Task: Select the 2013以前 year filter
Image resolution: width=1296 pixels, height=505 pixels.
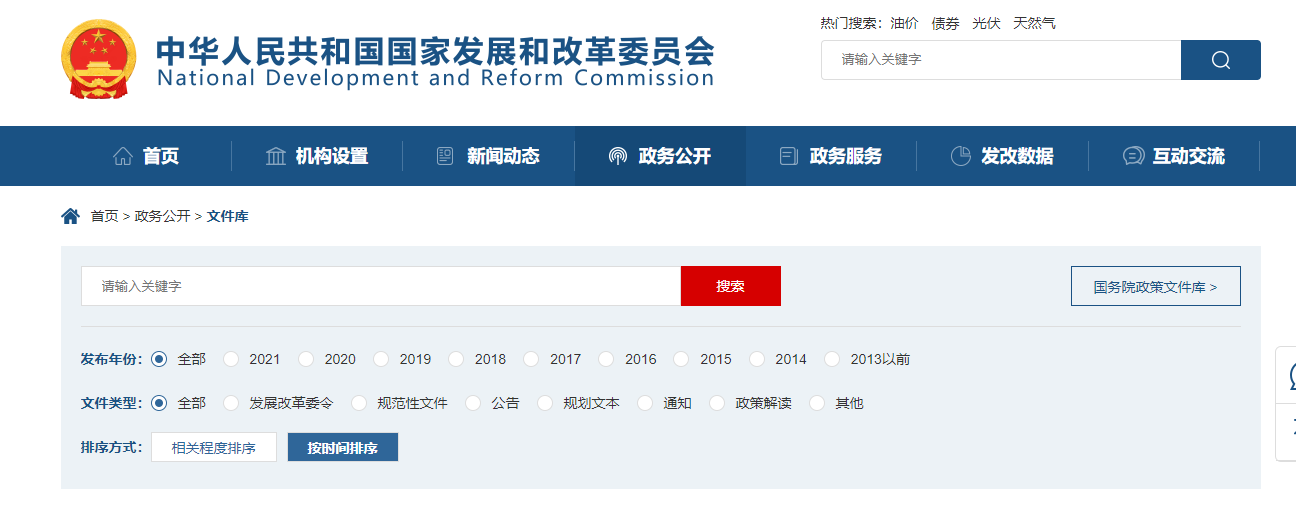Action: [832, 359]
